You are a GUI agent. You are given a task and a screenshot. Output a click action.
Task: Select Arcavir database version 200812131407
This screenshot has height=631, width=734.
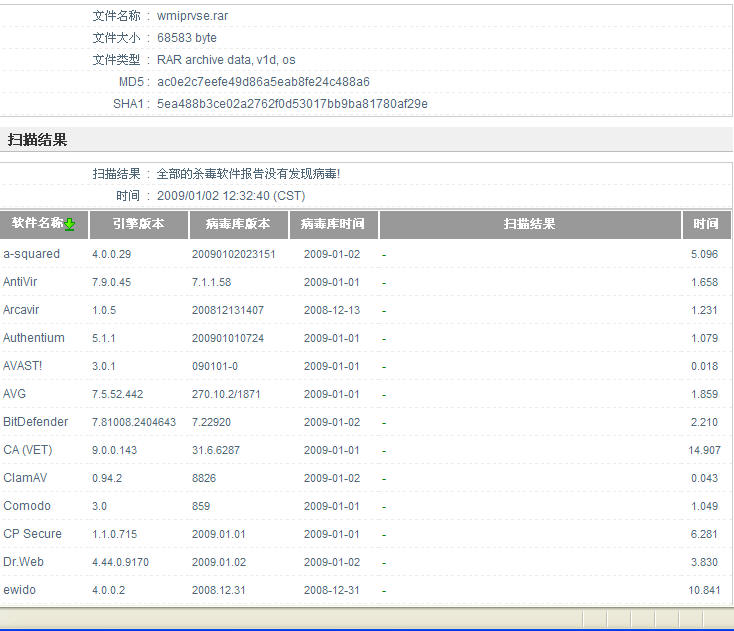tap(228, 310)
